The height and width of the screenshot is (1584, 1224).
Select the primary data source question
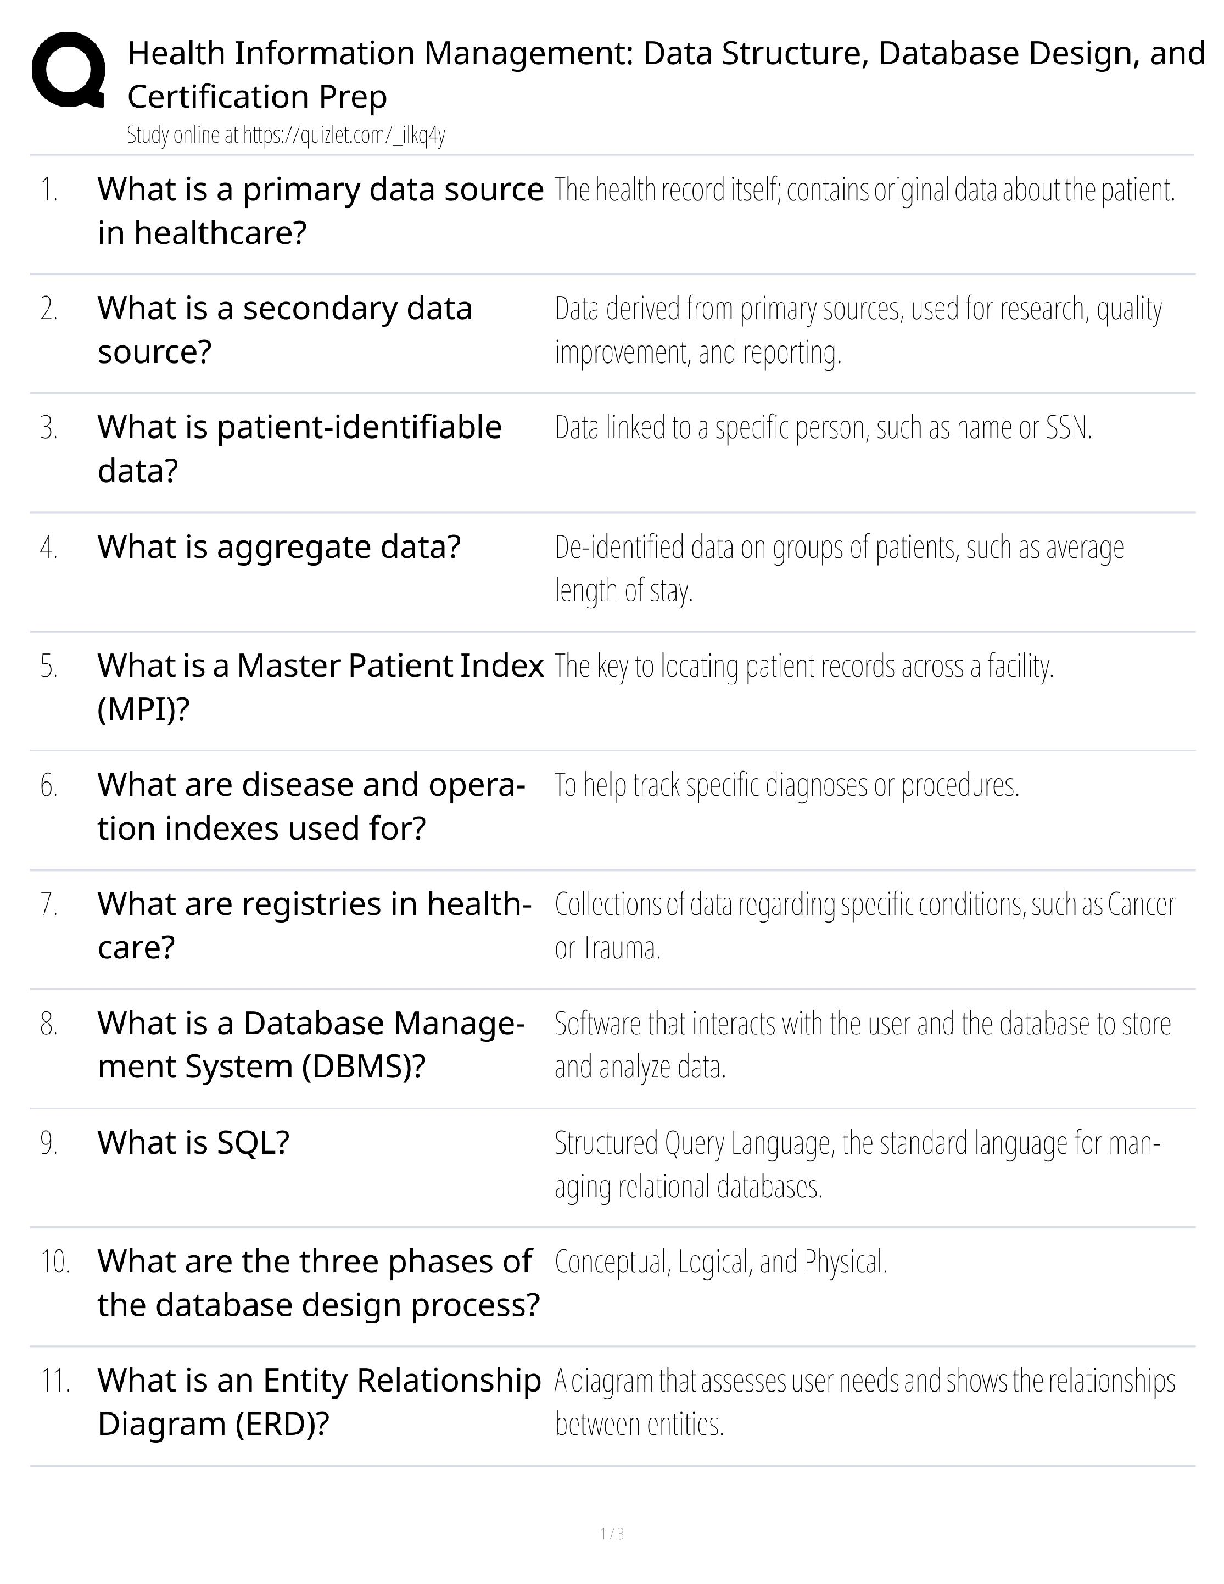(320, 210)
